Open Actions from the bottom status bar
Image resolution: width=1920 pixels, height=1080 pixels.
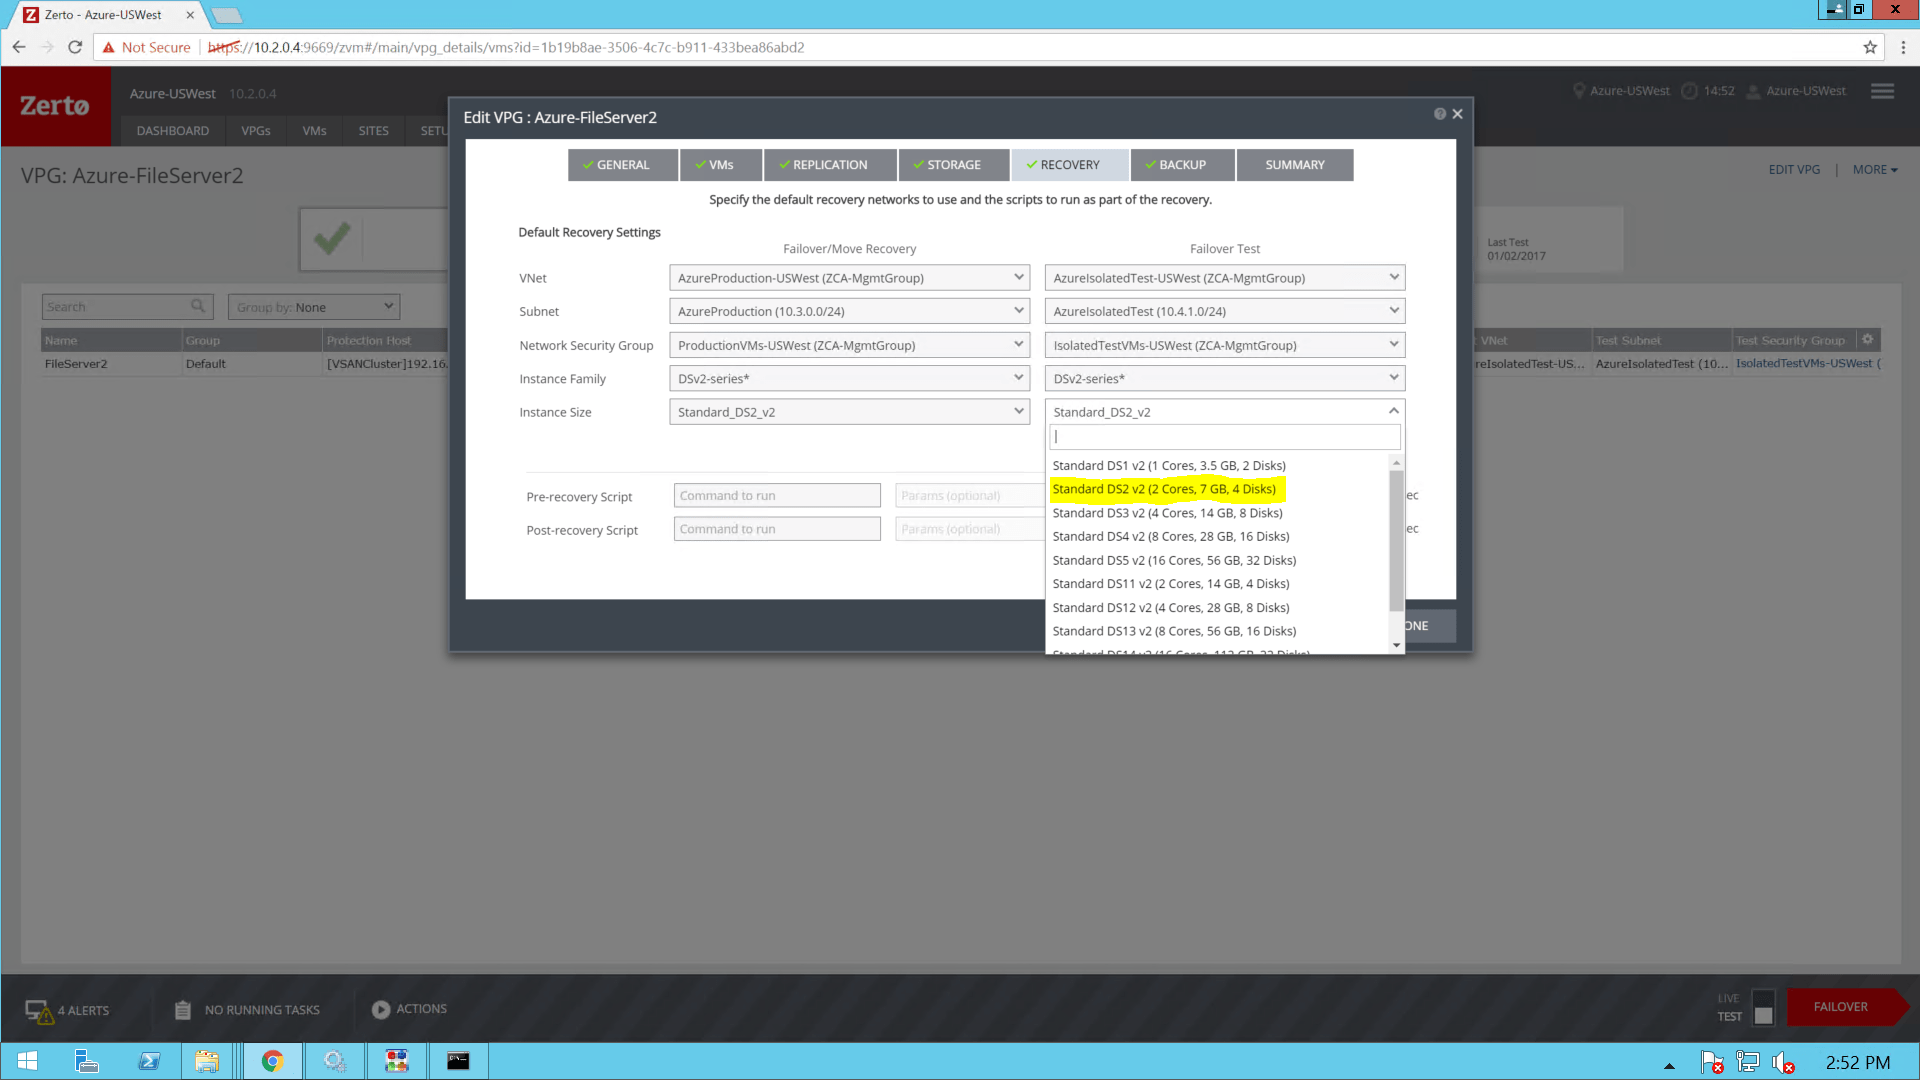[x=380, y=1009]
